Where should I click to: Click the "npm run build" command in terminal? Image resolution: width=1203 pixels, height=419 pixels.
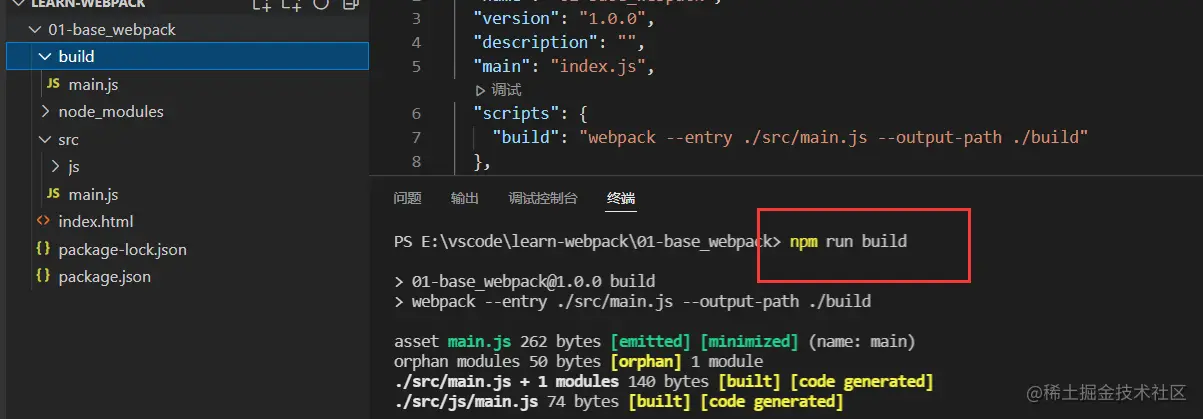pos(848,242)
